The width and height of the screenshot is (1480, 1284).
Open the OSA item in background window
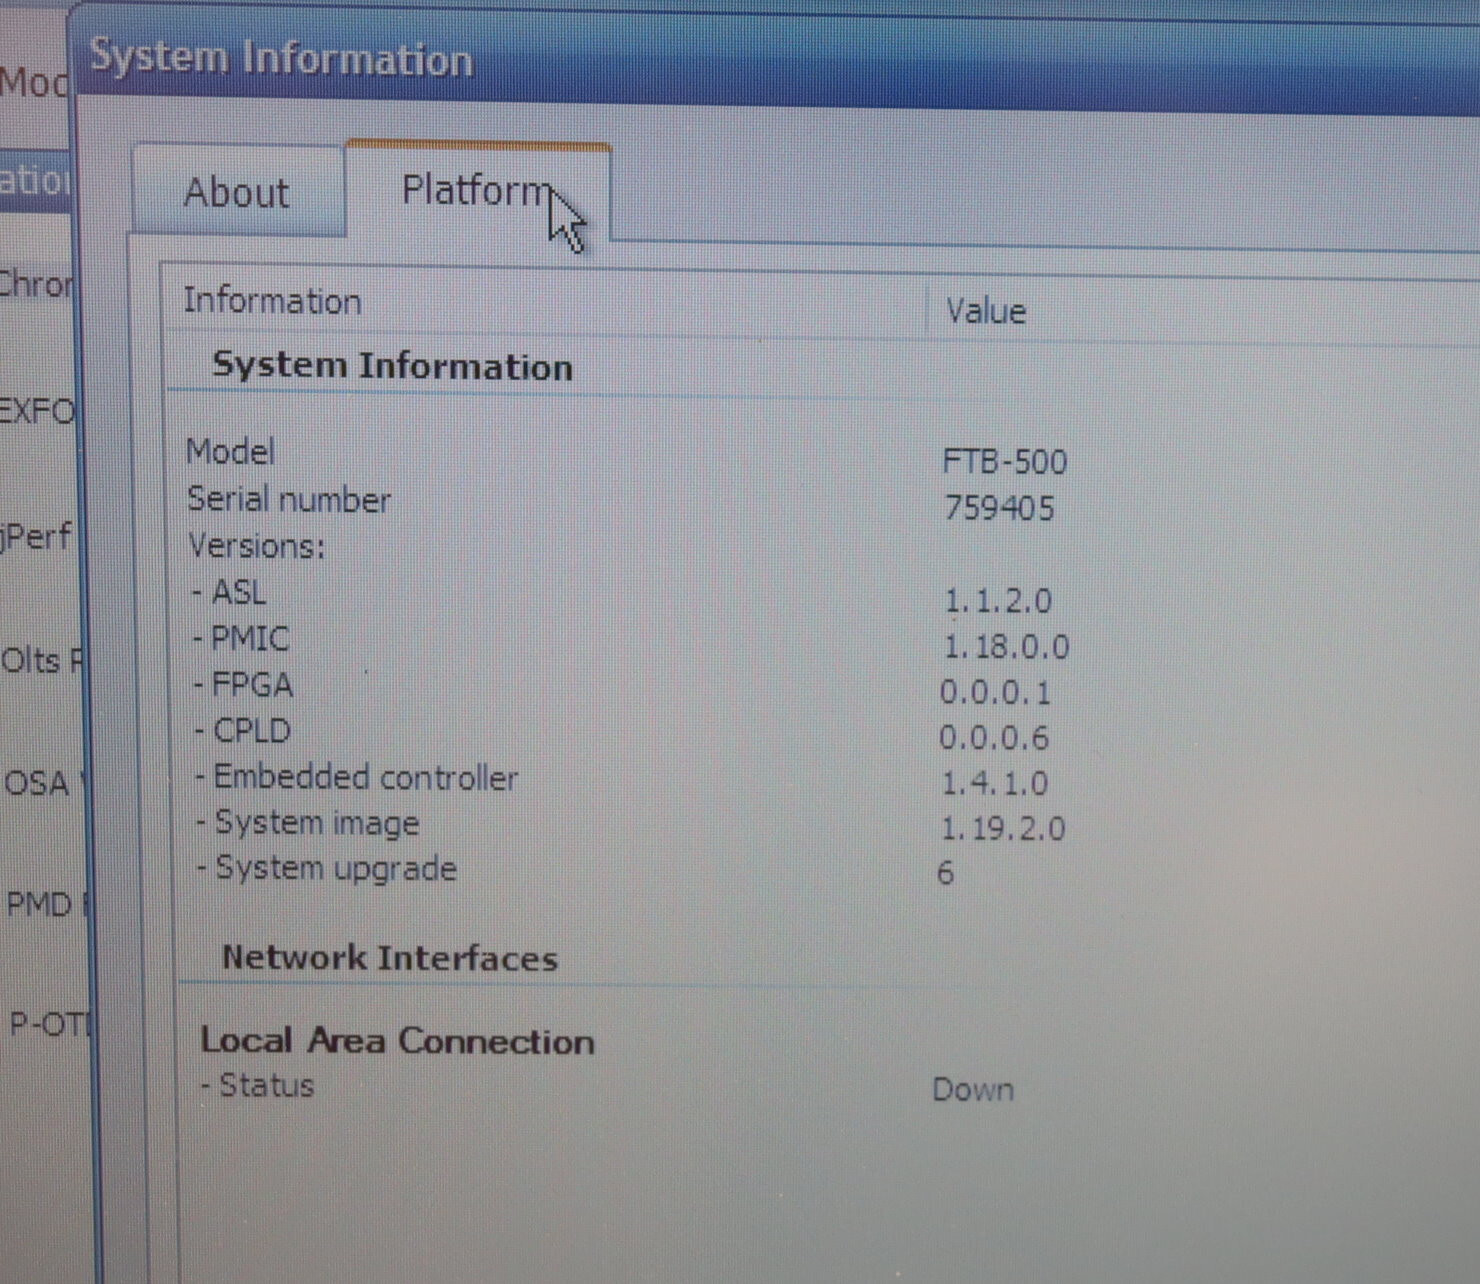pos(37,782)
